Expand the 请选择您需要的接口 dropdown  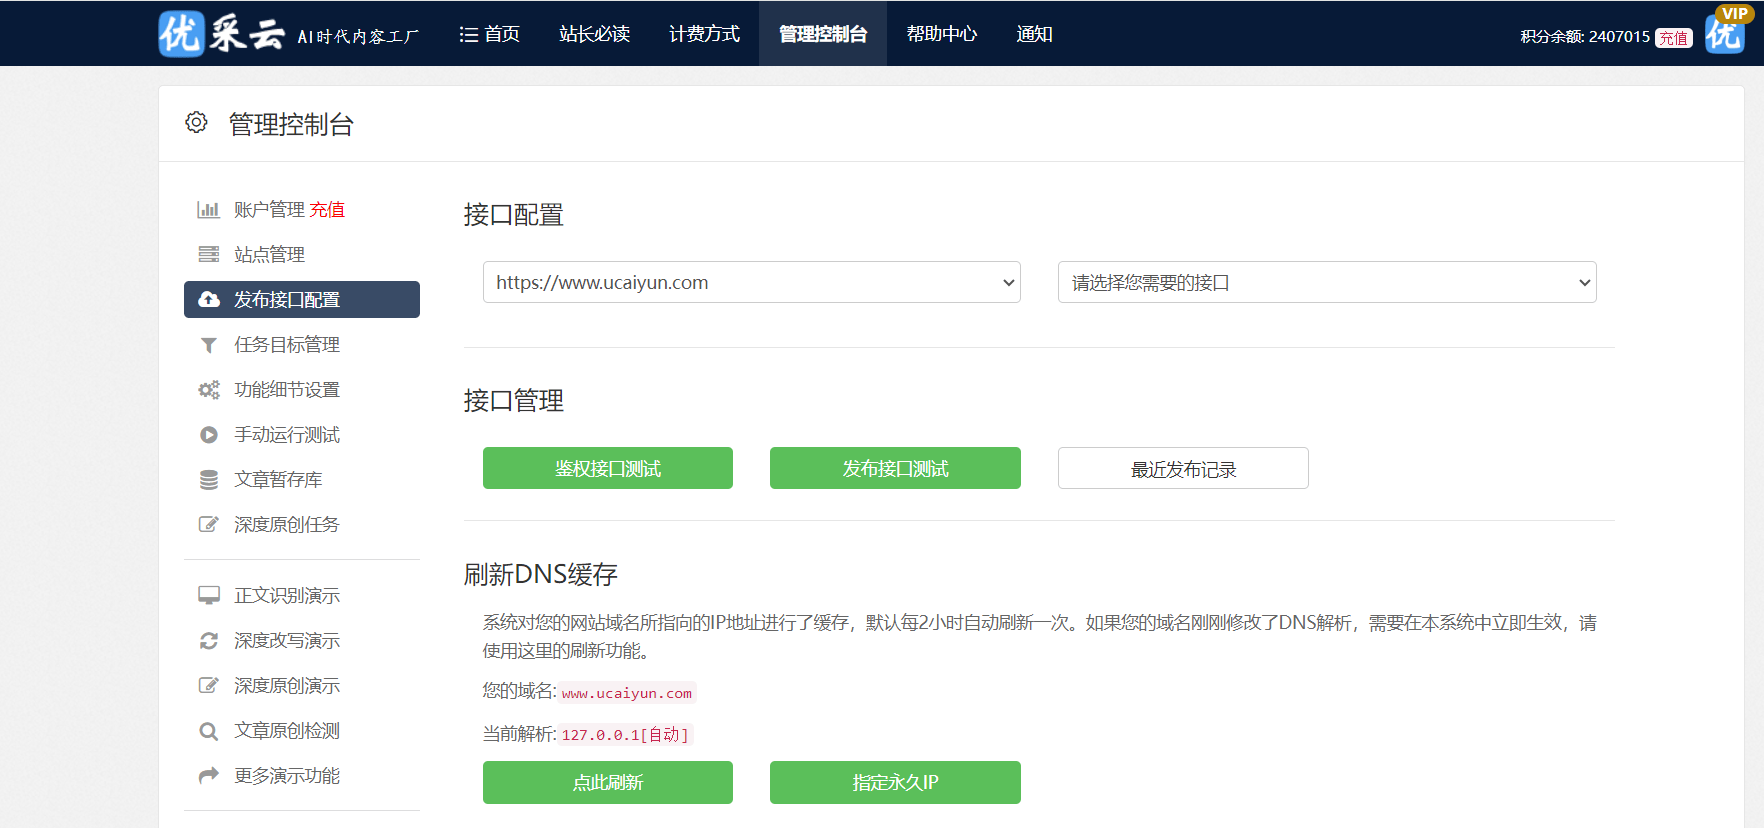tap(1326, 283)
